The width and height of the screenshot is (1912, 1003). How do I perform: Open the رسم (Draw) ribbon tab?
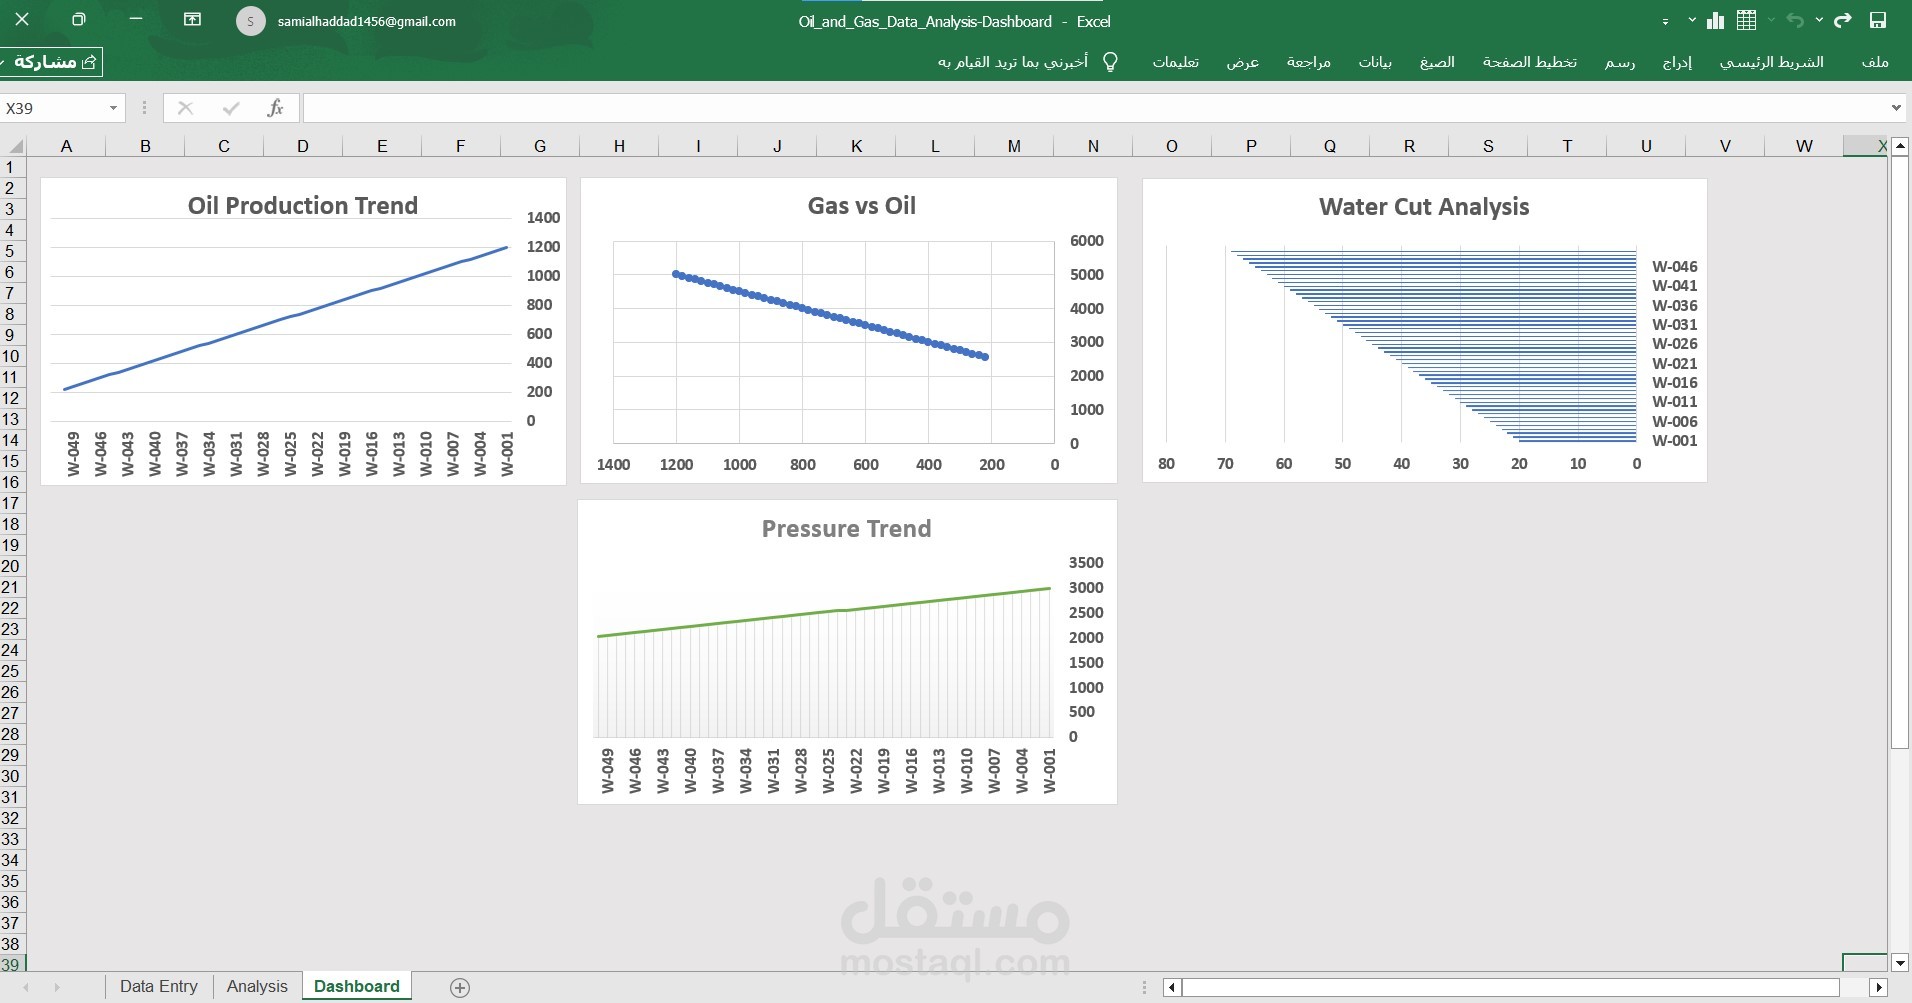coord(1620,62)
